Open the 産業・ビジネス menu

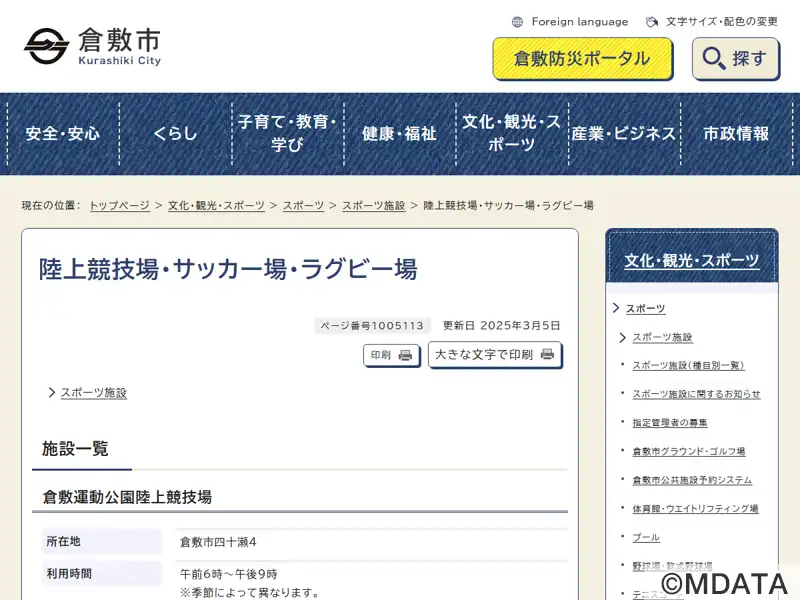click(624, 133)
